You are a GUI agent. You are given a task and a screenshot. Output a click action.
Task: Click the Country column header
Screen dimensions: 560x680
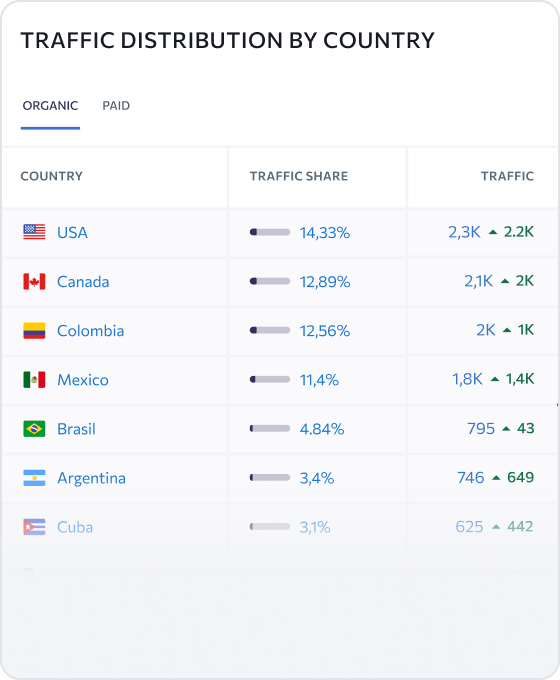pos(52,176)
